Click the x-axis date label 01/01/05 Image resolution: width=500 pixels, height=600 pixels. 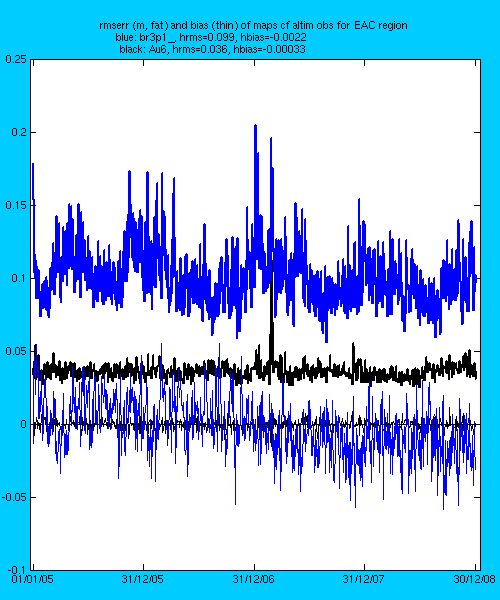click(x=33, y=579)
